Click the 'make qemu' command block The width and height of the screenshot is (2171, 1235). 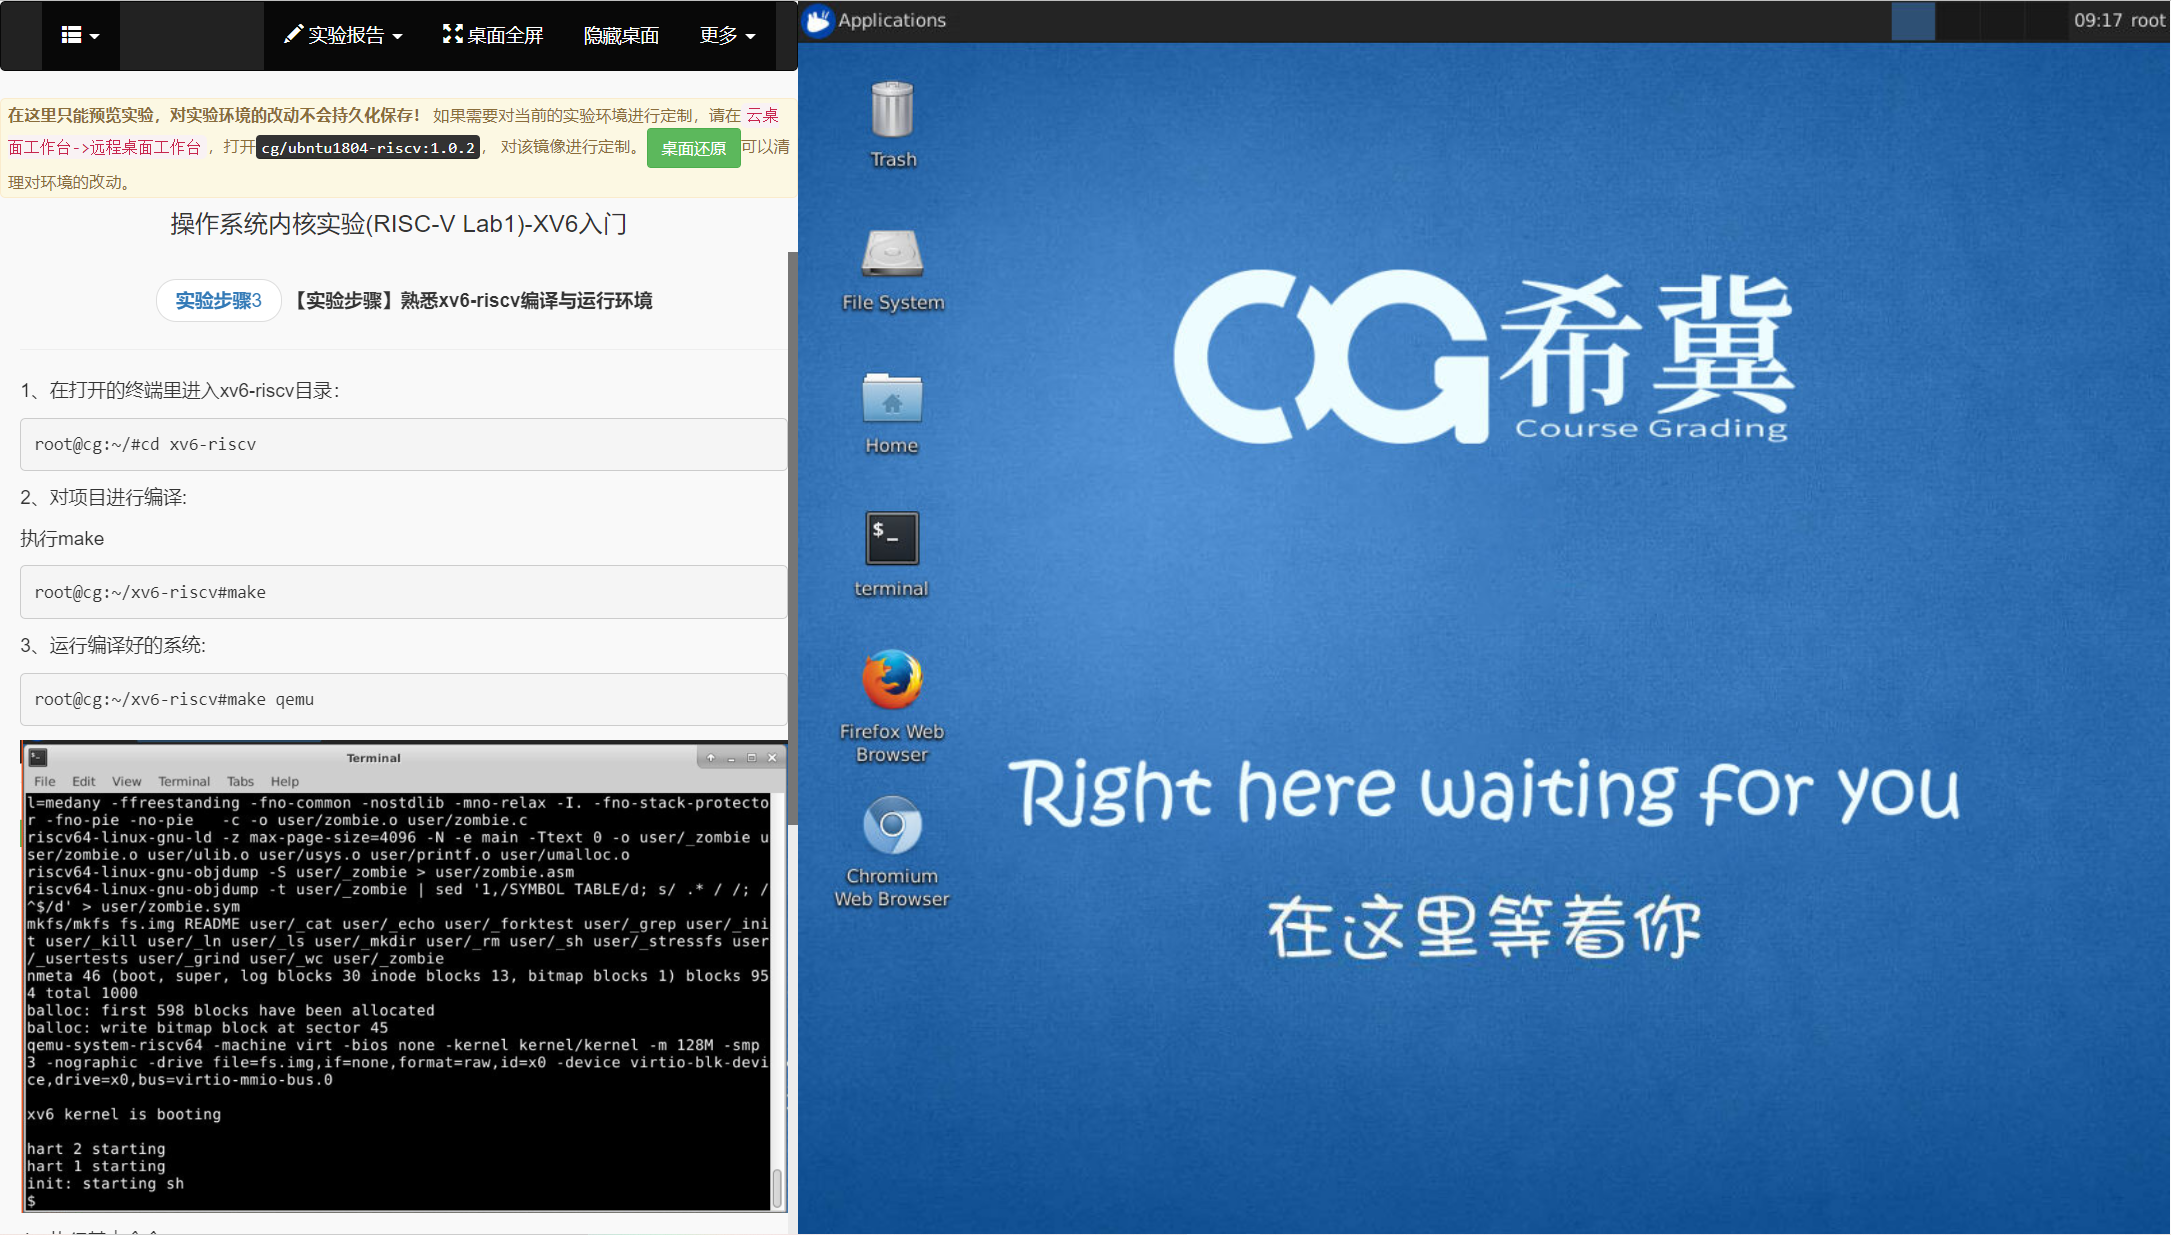pyautogui.click(x=403, y=699)
